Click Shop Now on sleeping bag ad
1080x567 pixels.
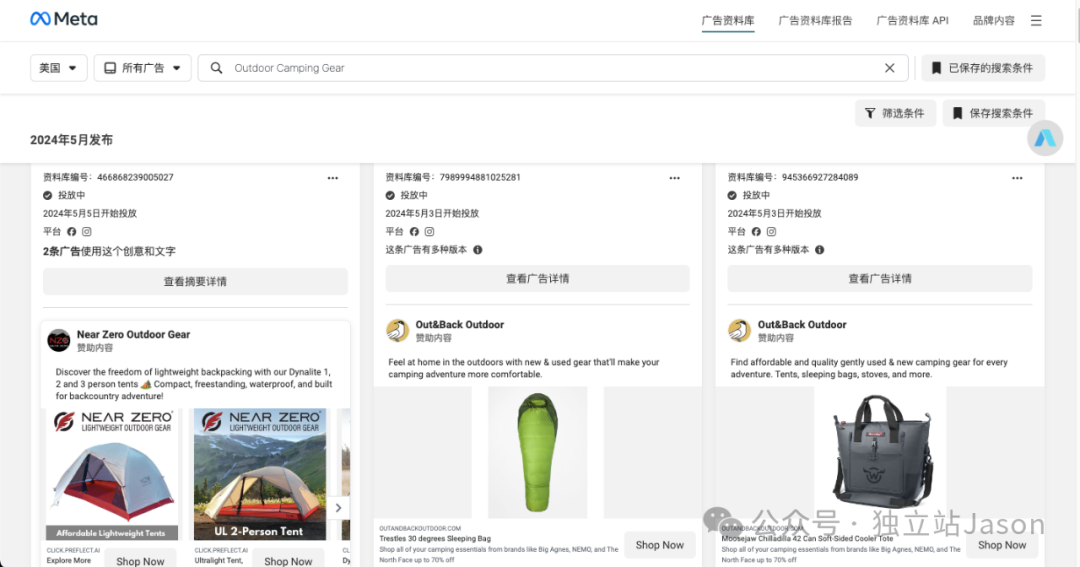pyautogui.click(x=660, y=545)
